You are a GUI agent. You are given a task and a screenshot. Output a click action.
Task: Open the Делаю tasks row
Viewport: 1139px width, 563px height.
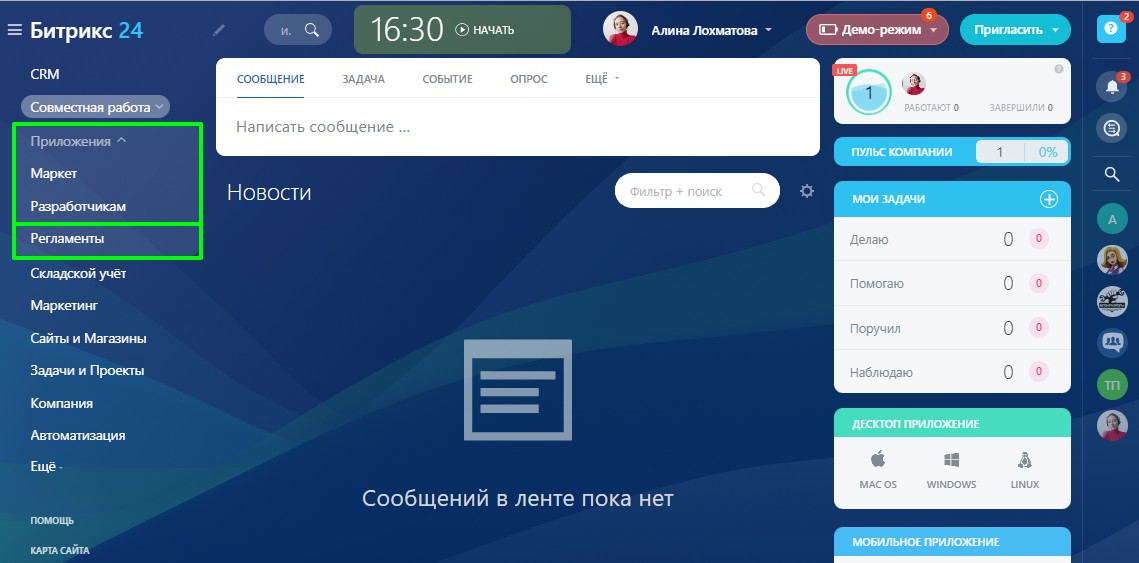(x=952, y=239)
